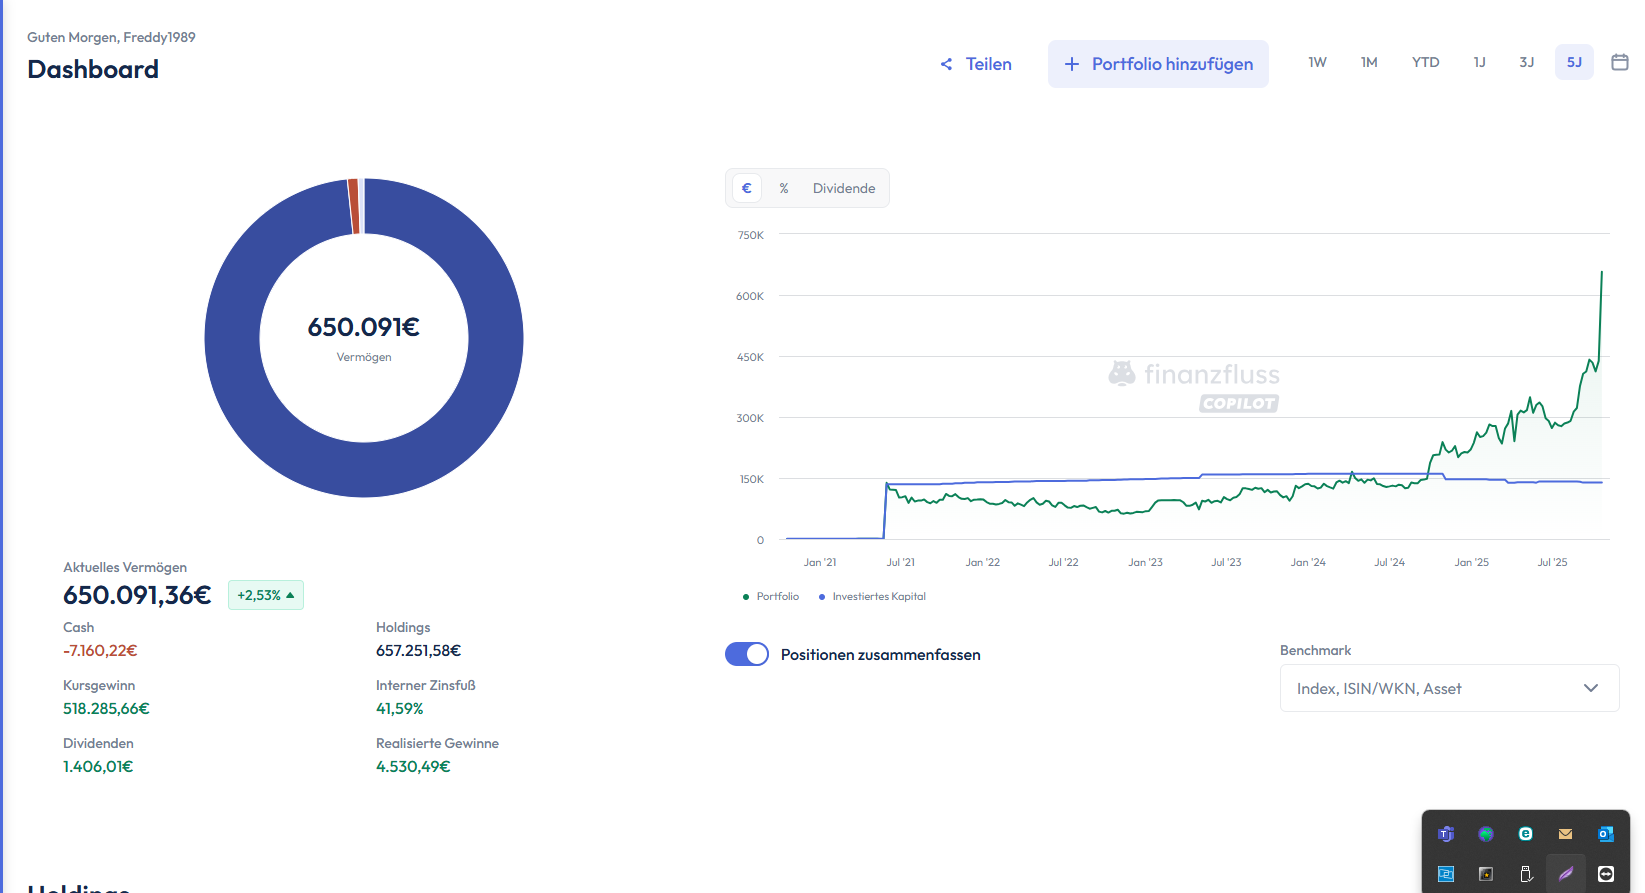Click the purple feather tray icon
Image resolution: width=1645 pixels, height=893 pixels.
click(x=1565, y=874)
